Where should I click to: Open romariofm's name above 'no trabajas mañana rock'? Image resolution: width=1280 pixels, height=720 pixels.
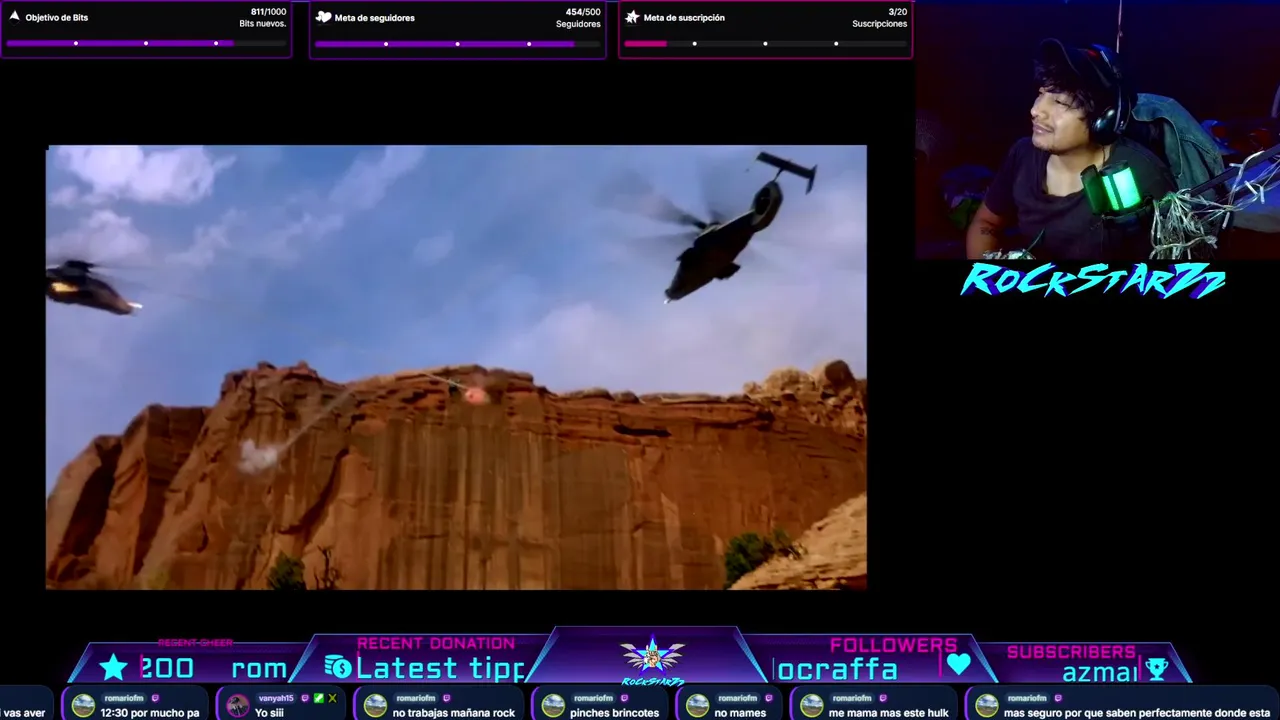pos(416,698)
